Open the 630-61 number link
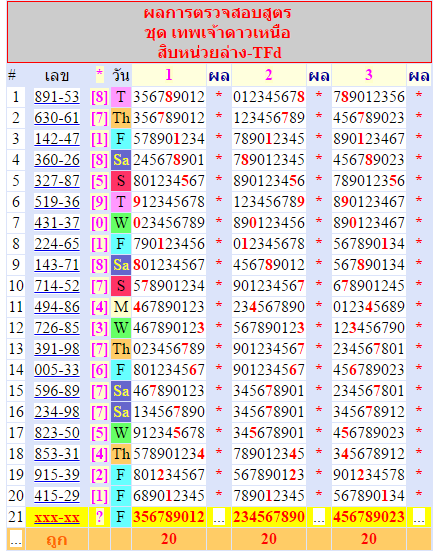Image resolution: width=437 pixels, height=557 pixels. pos(57,118)
